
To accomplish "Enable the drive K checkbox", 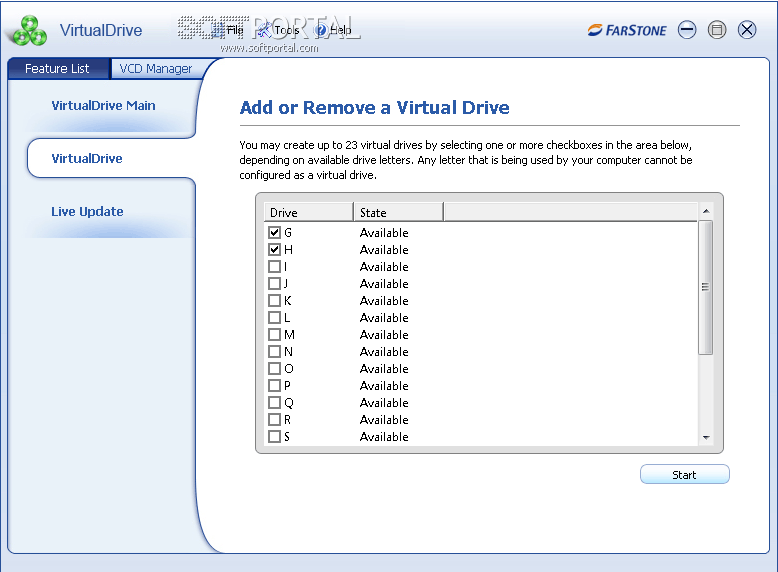I will pyautogui.click(x=275, y=301).
